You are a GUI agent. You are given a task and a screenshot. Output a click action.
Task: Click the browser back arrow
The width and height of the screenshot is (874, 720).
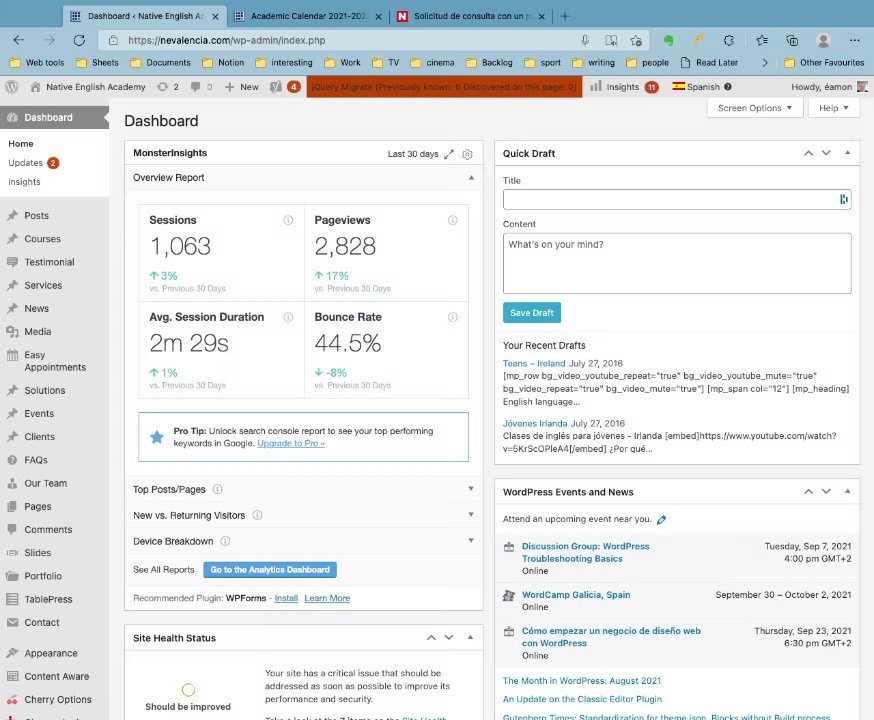(x=19, y=40)
